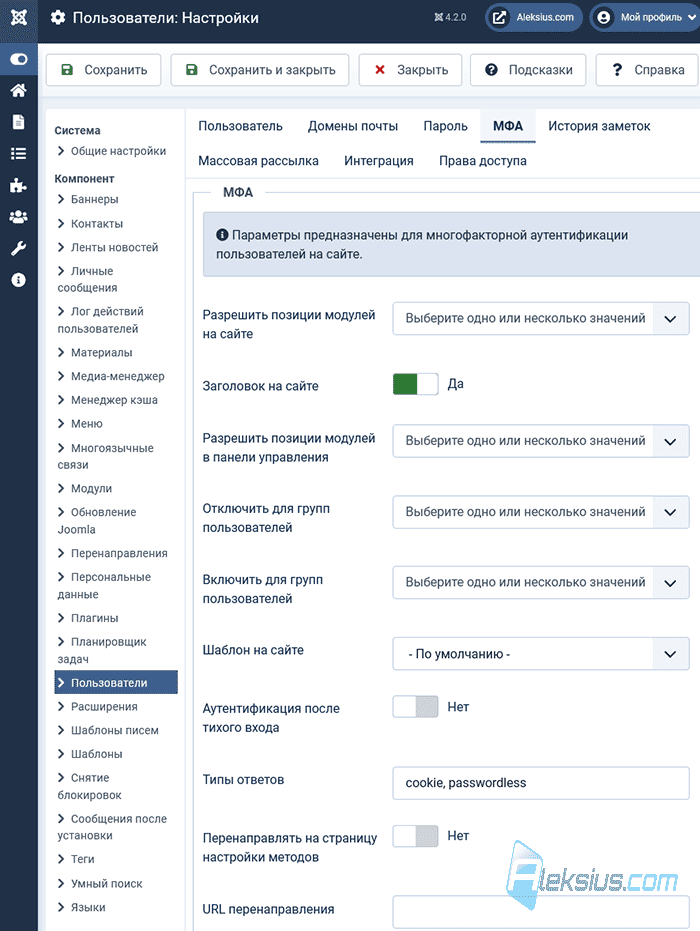Open the Home dashboard icon
Viewport: 700px width, 931px height.
(18, 90)
